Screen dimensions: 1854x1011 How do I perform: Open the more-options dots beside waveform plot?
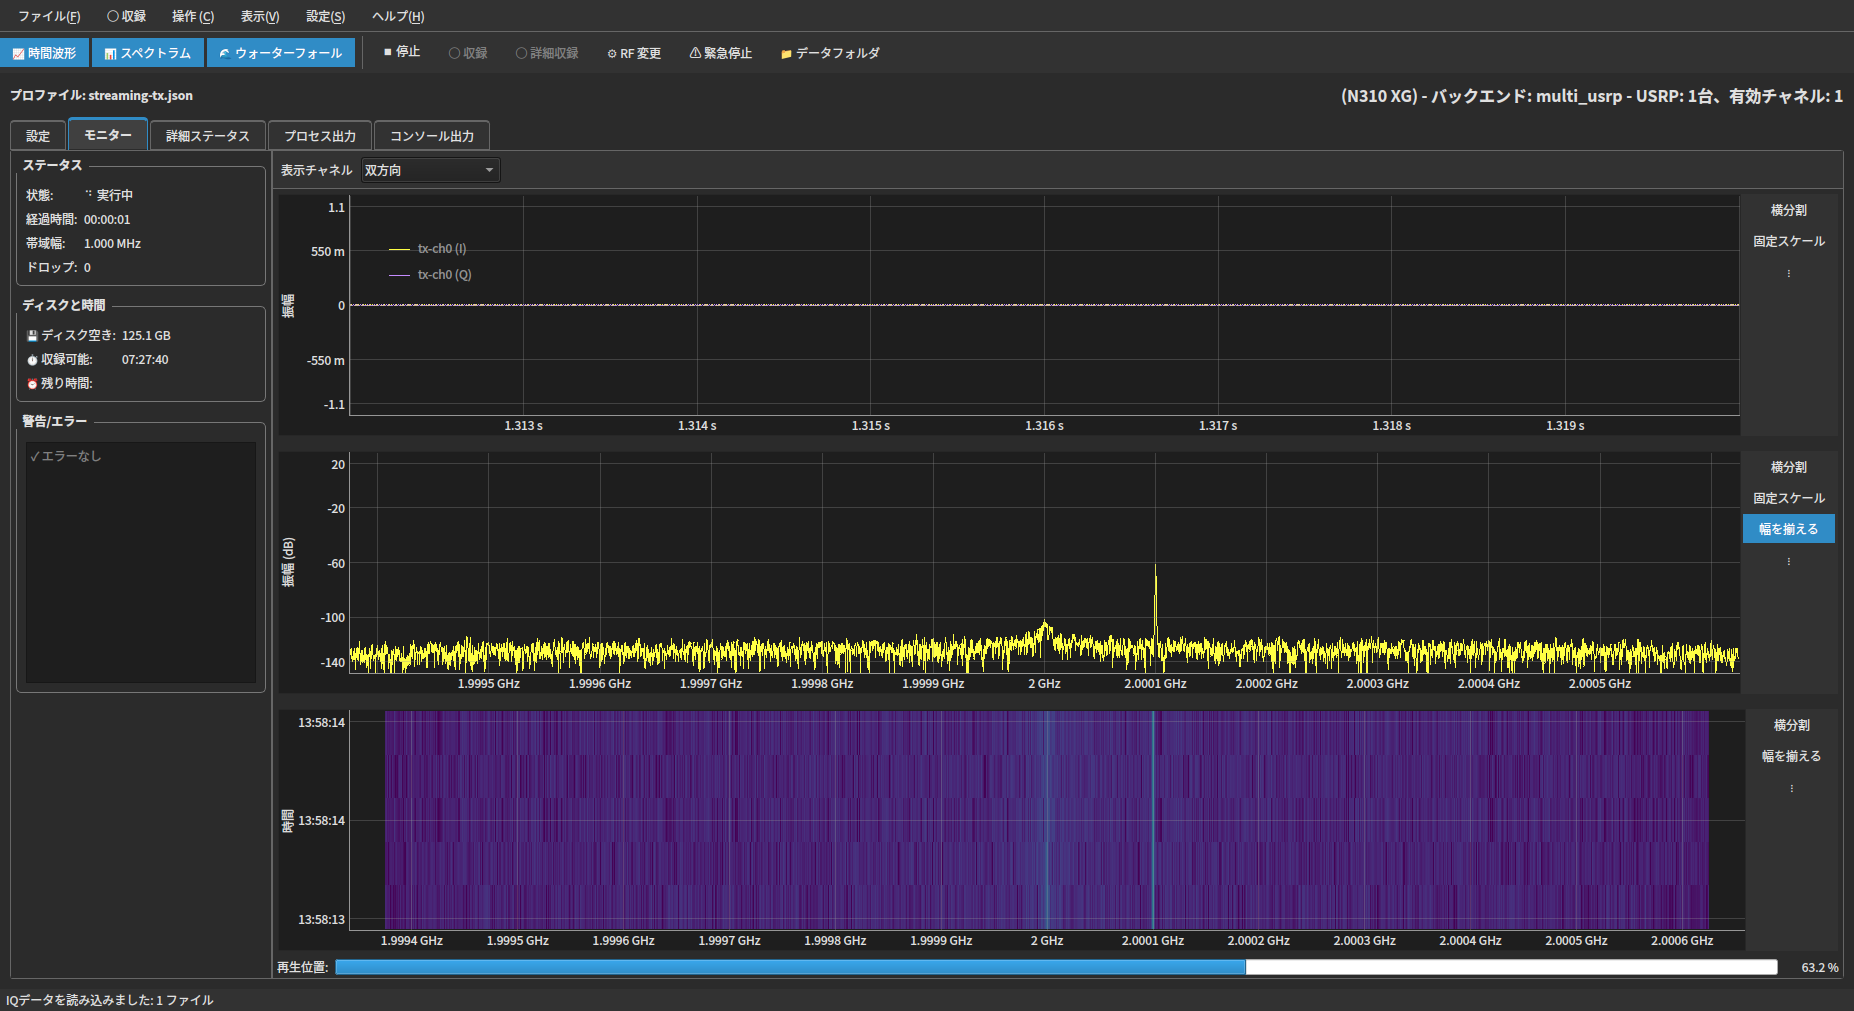(x=1789, y=273)
